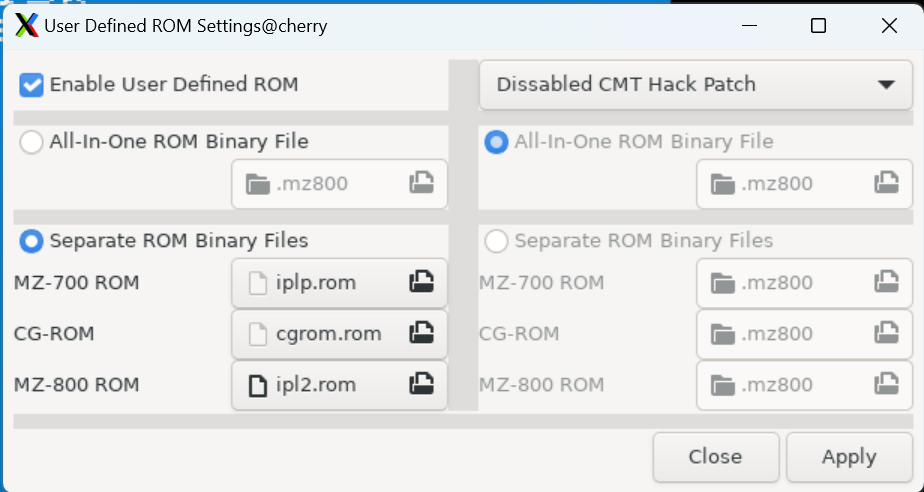Click browse icon in left All-In-One .mz800 chooser
Screen dimensions: 924x492
[x=421, y=183]
